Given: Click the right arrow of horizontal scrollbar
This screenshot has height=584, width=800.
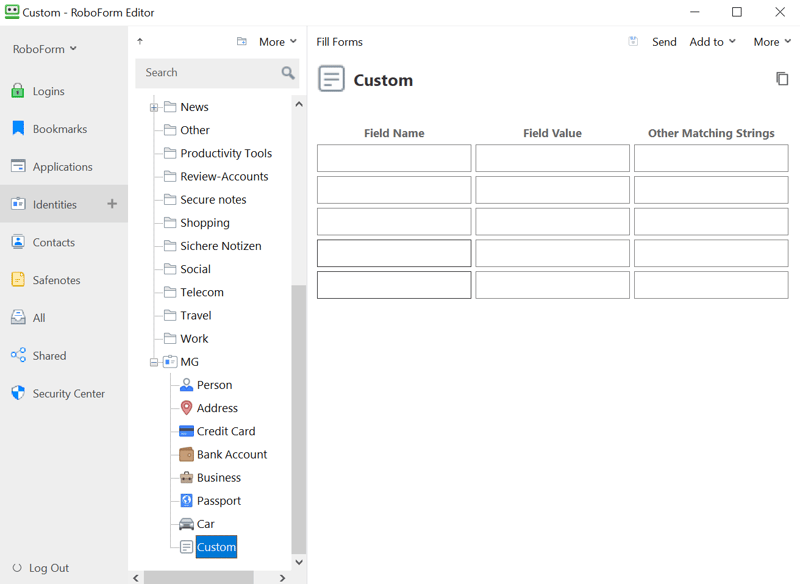Looking at the screenshot, I should click(x=282, y=578).
